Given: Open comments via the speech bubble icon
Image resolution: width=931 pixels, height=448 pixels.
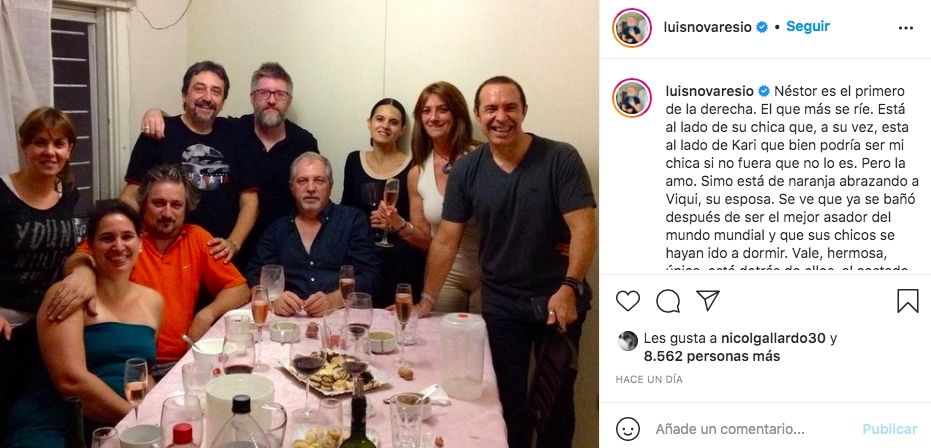Looking at the screenshot, I should [x=668, y=301].
